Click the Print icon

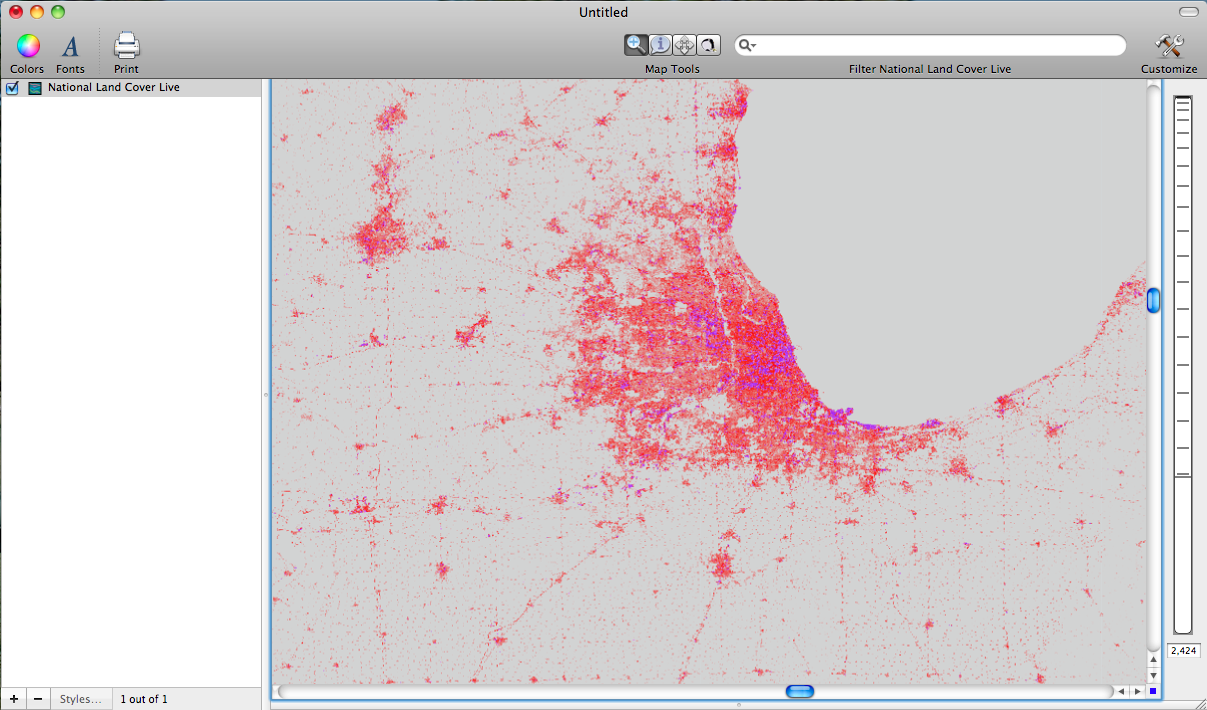pyautogui.click(x=125, y=45)
